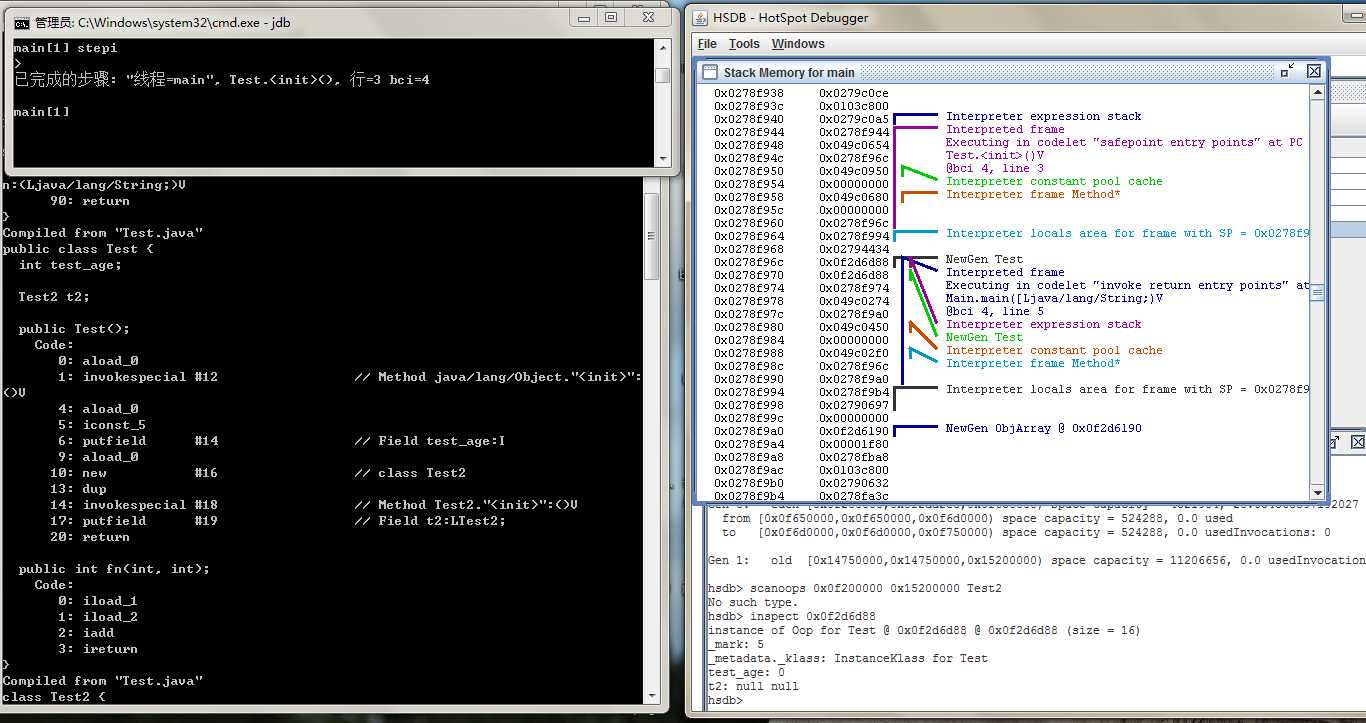Viewport: 1366px width, 723px height.
Task: Click the 'No such type.' console line
Action: tap(753, 603)
